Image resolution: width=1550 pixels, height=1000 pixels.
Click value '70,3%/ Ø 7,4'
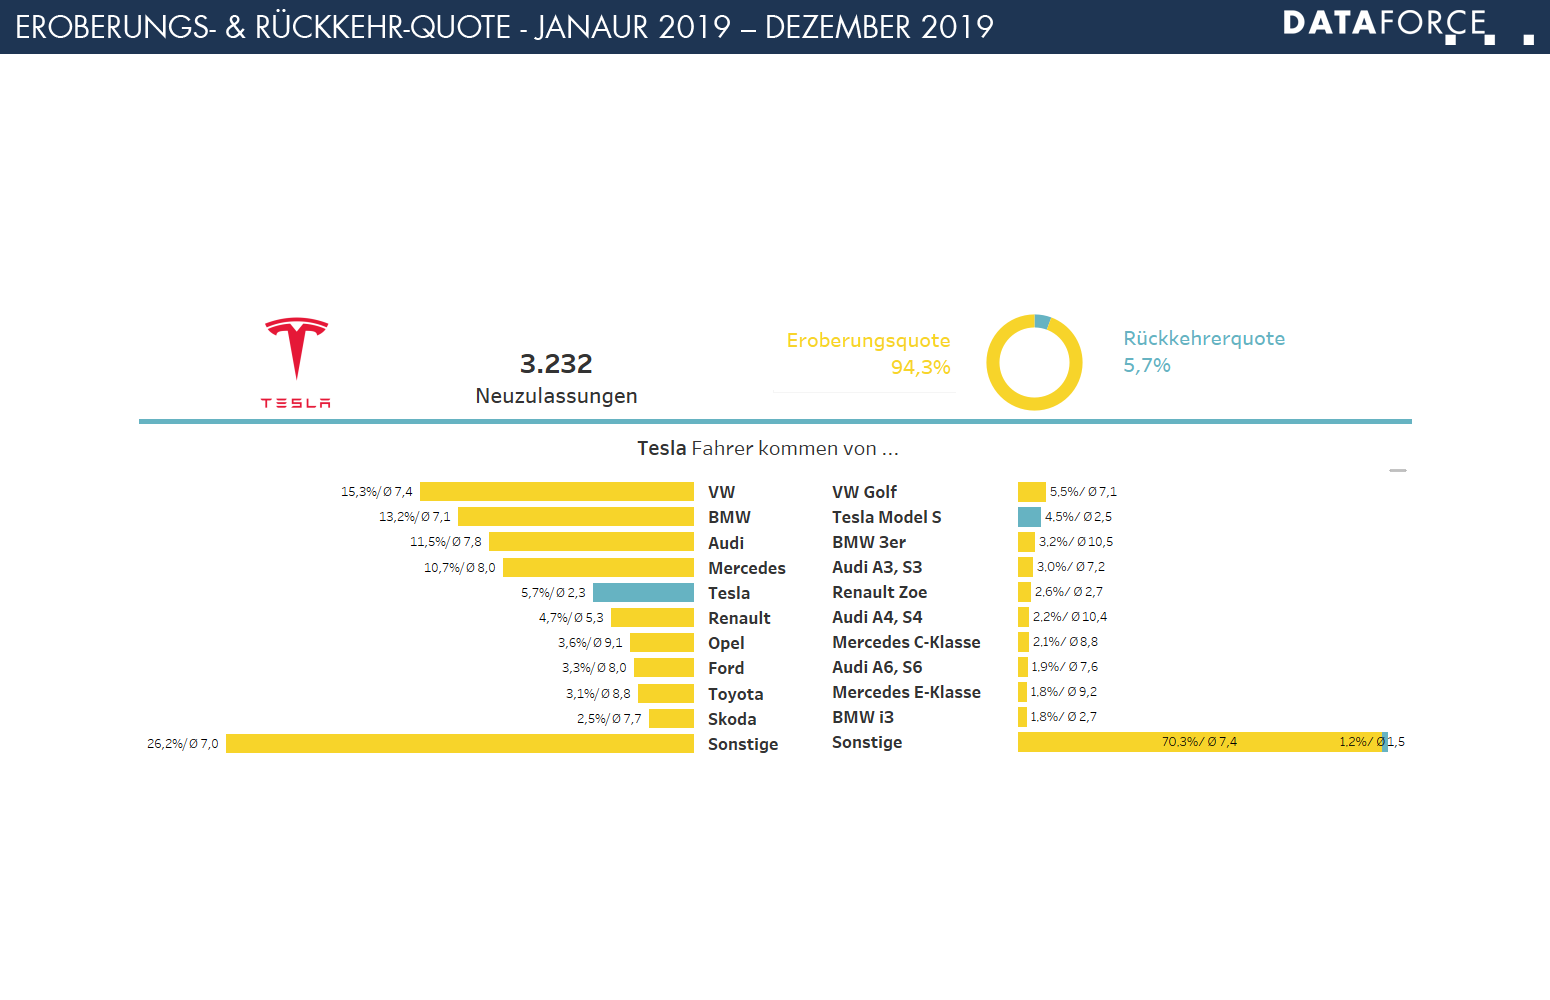click(1199, 742)
